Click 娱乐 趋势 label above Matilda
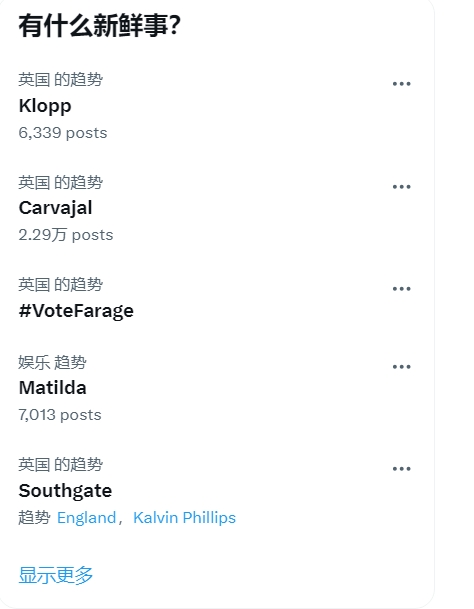This screenshot has width=474, height=609. pyautogui.click(x=52, y=362)
